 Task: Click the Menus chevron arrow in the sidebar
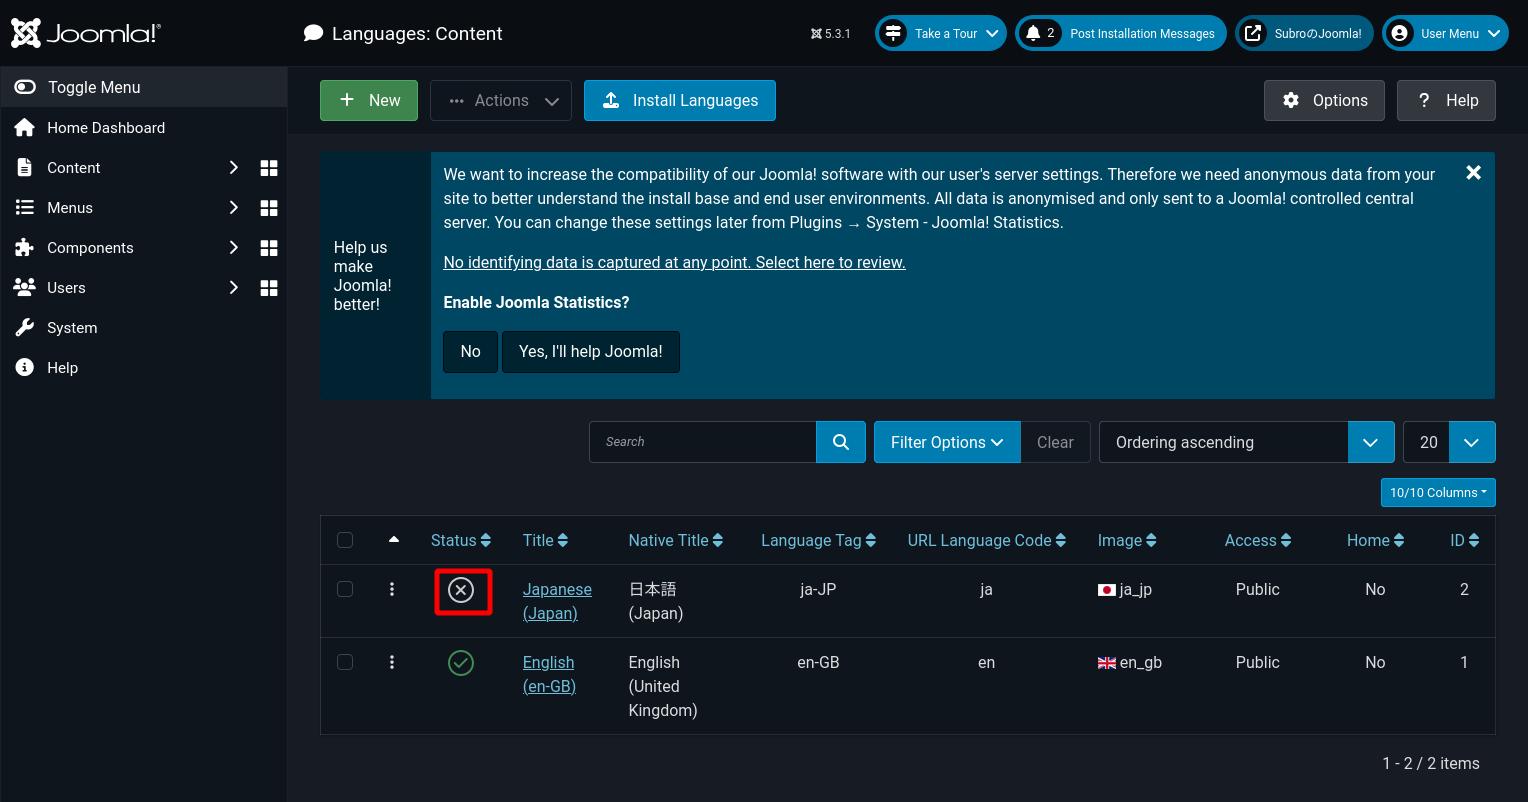[x=233, y=207]
